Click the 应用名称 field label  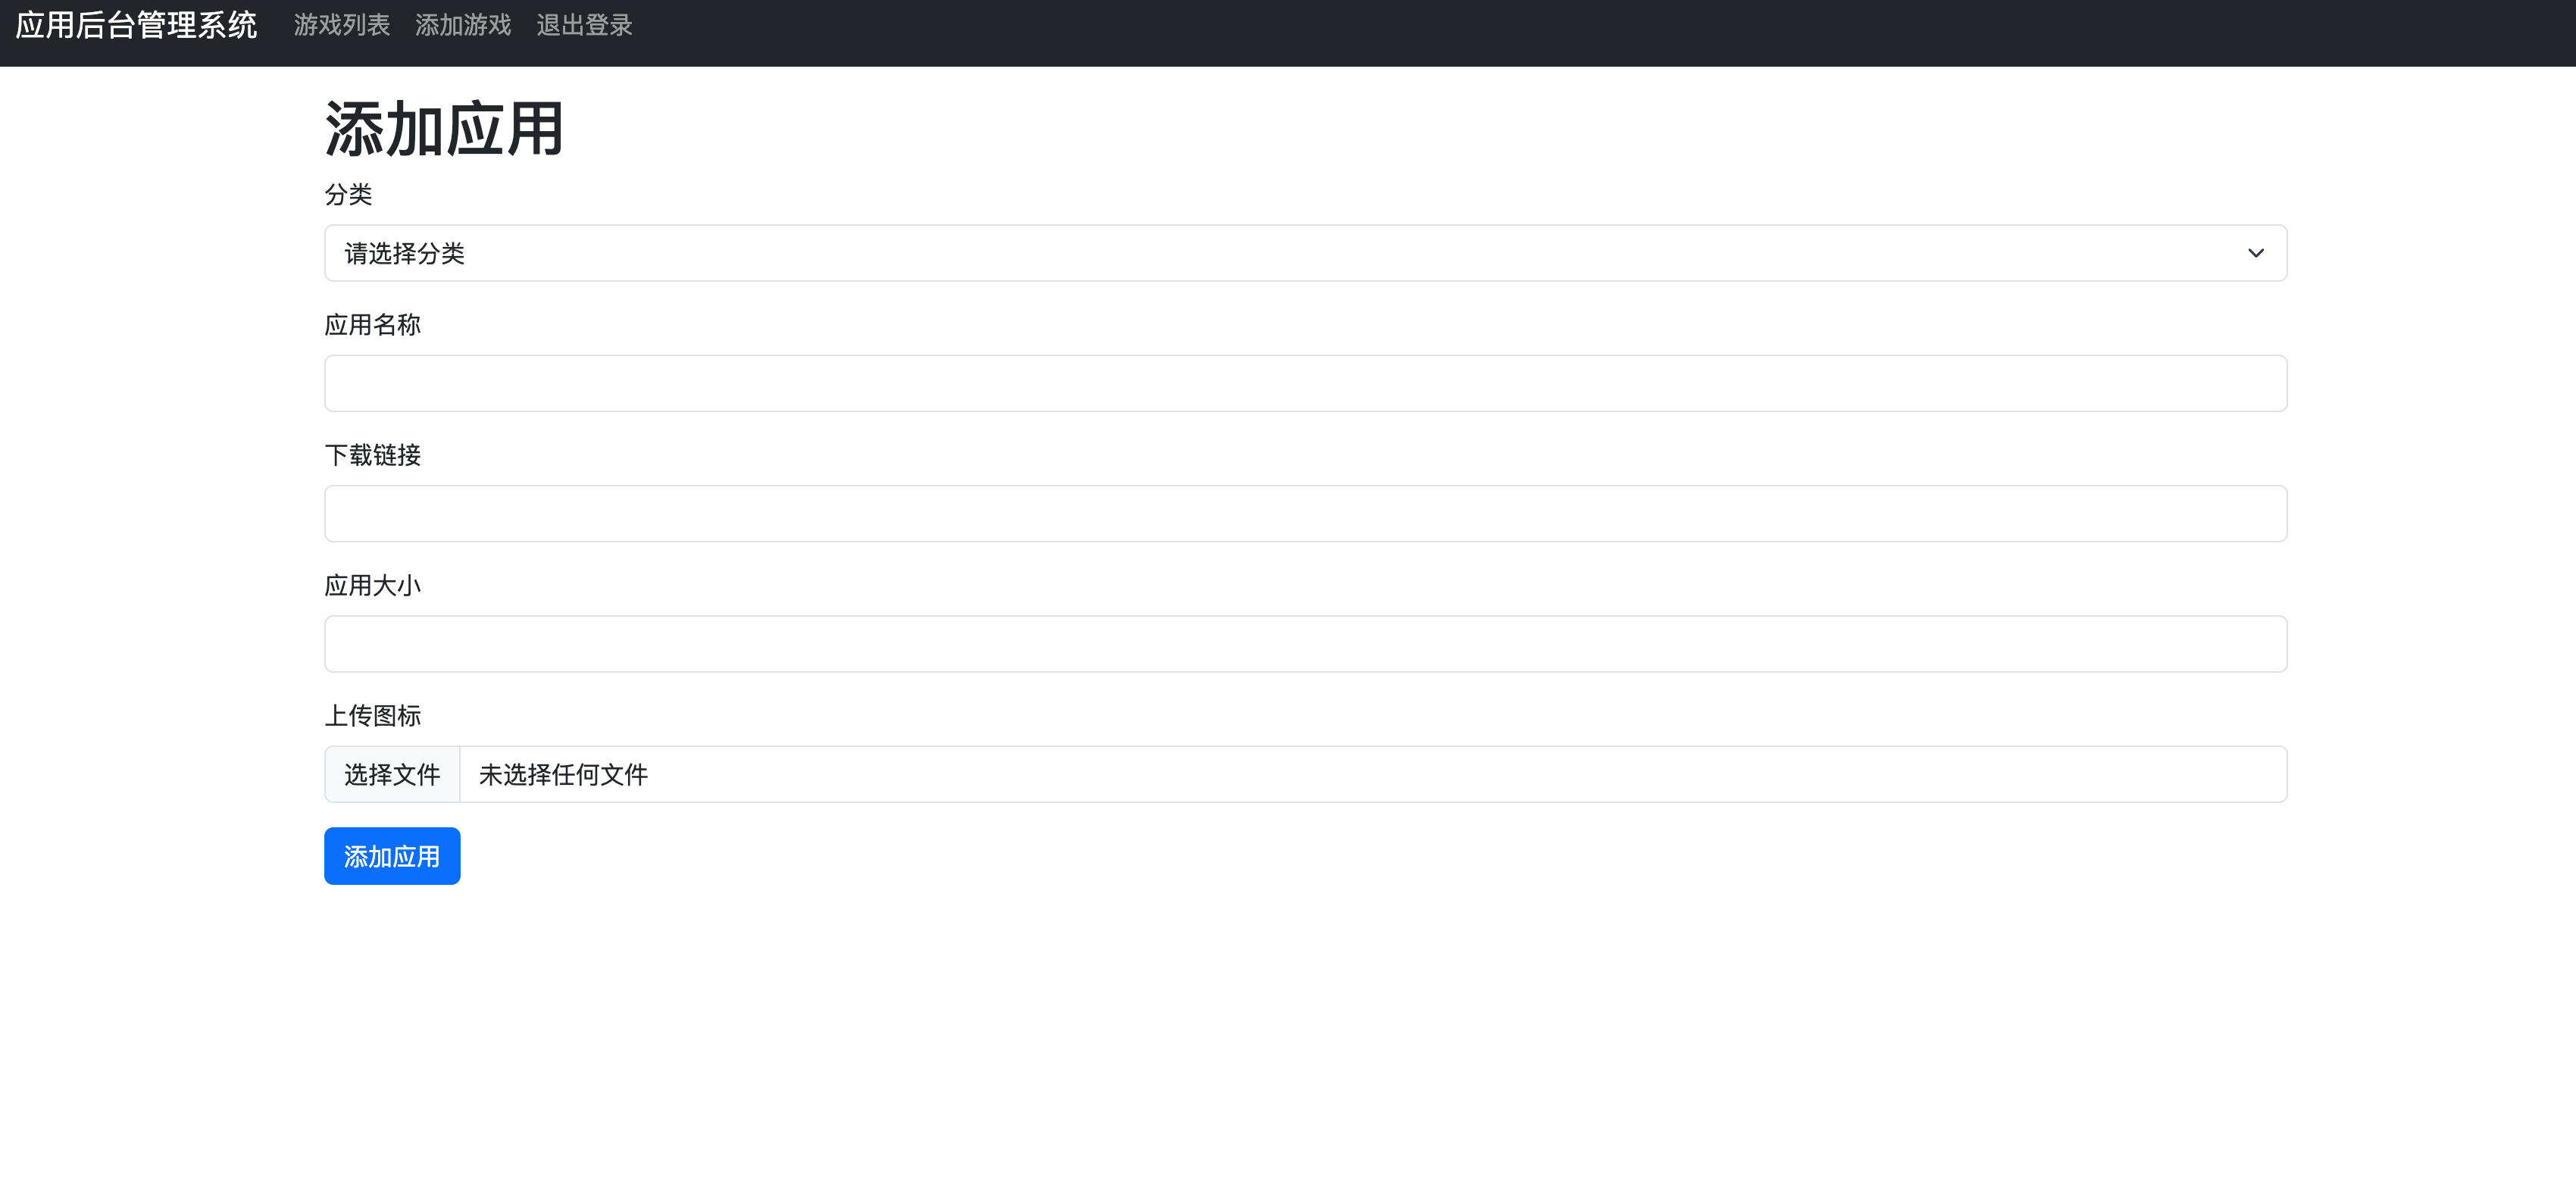[372, 325]
